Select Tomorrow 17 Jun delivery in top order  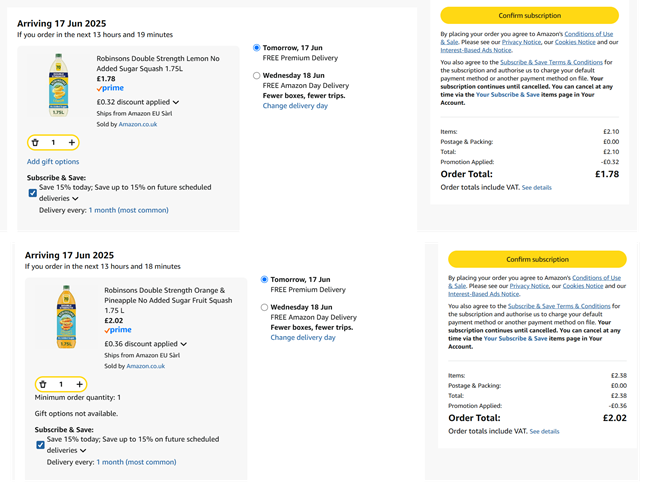[257, 48]
